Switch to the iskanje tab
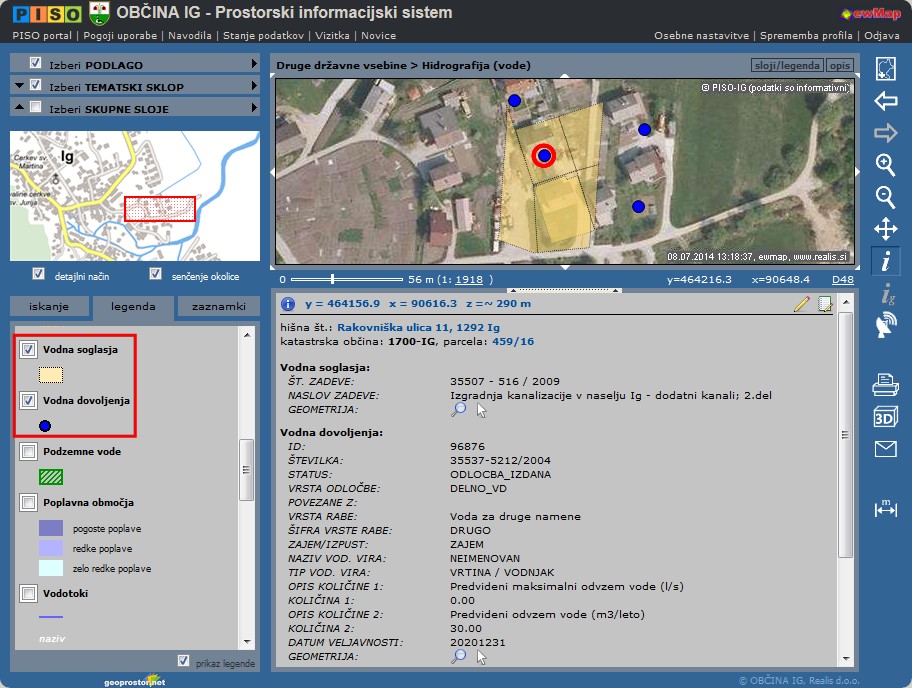This screenshot has width=912, height=688. coord(49,308)
